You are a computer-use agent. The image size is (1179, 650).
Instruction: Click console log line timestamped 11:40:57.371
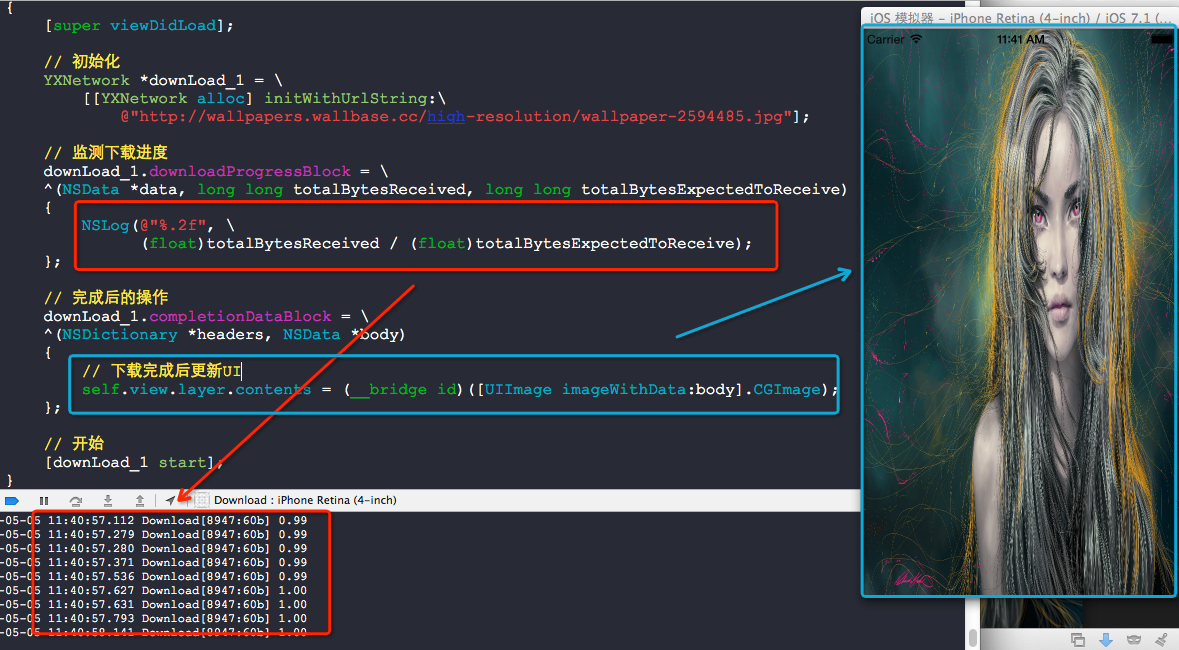coord(153,563)
